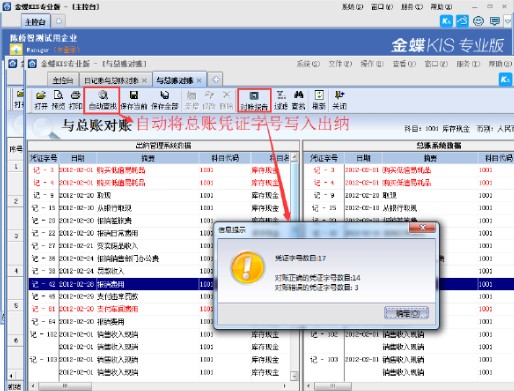Click 保存全部 (Save all) icon
The width and height of the screenshot is (514, 391).
point(165,100)
